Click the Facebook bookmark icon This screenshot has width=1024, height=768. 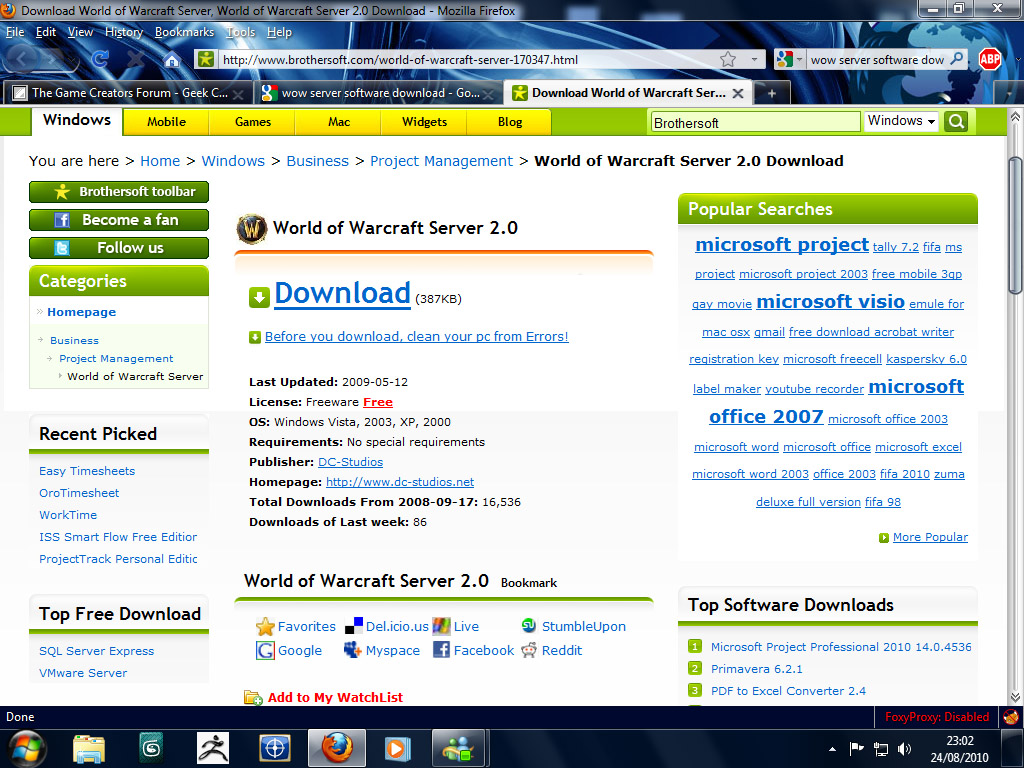click(441, 650)
